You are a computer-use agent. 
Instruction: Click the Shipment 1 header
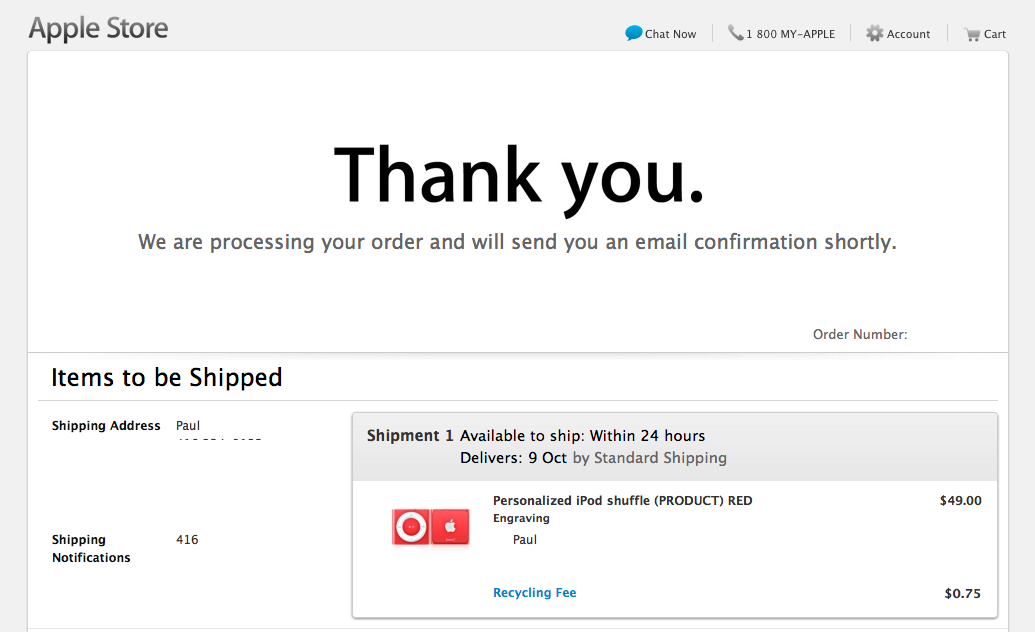[410, 436]
